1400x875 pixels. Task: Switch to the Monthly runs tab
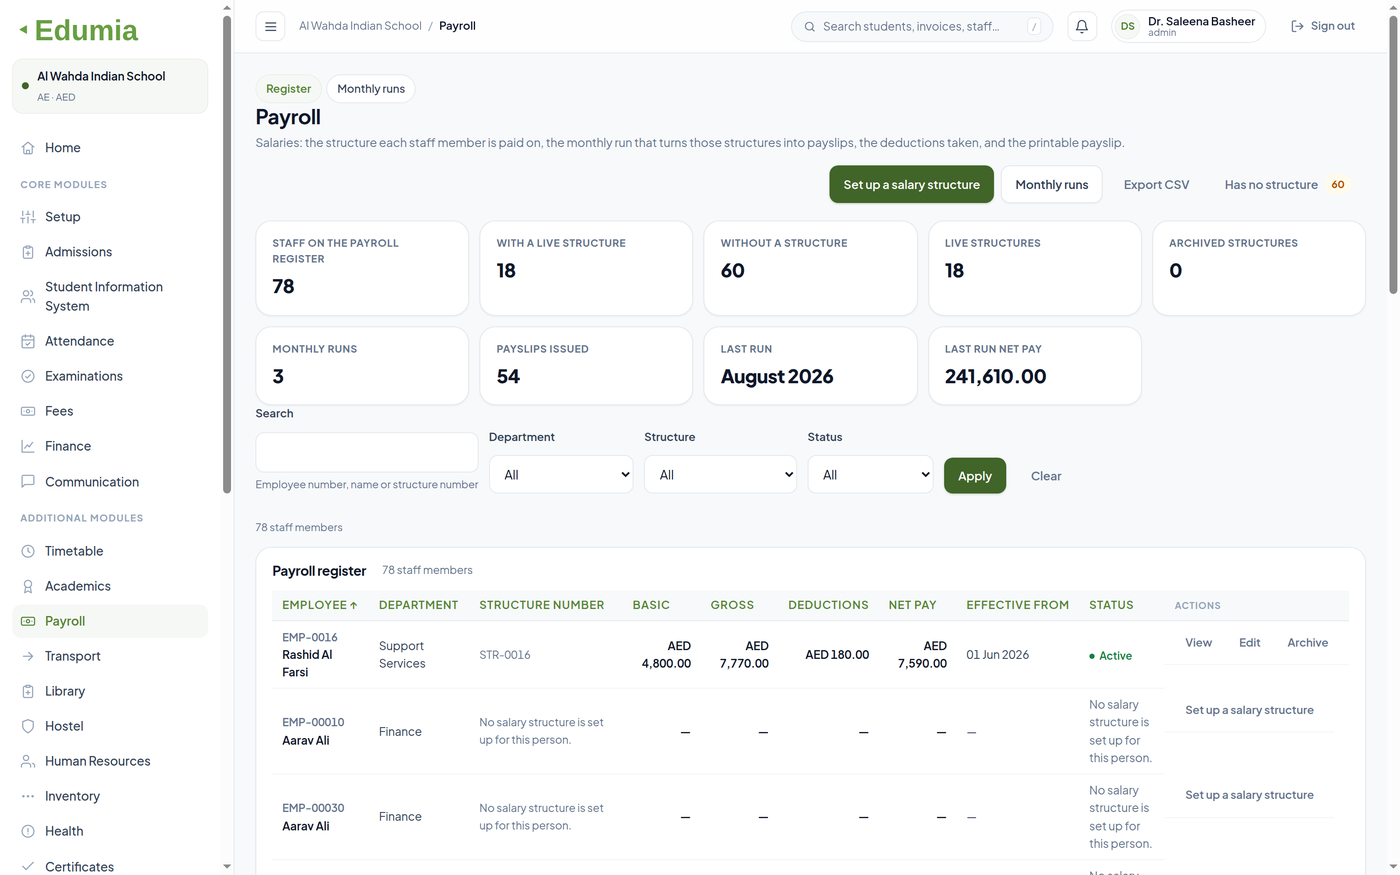(371, 89)
